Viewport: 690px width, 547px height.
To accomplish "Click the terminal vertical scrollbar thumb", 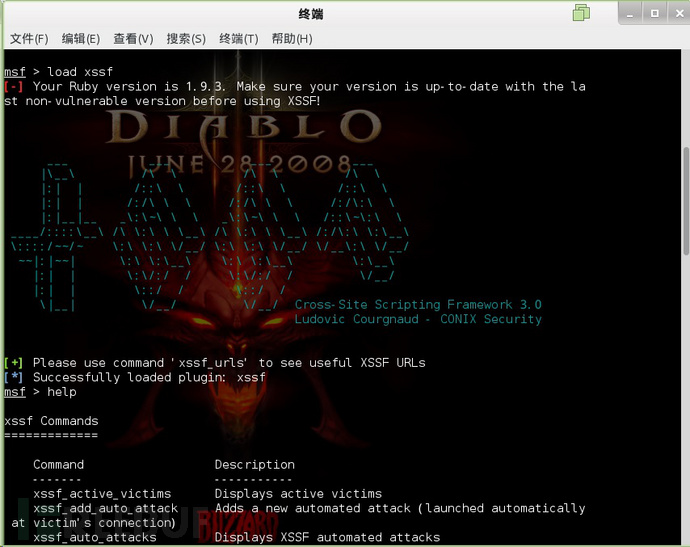I will click(686, 201).
